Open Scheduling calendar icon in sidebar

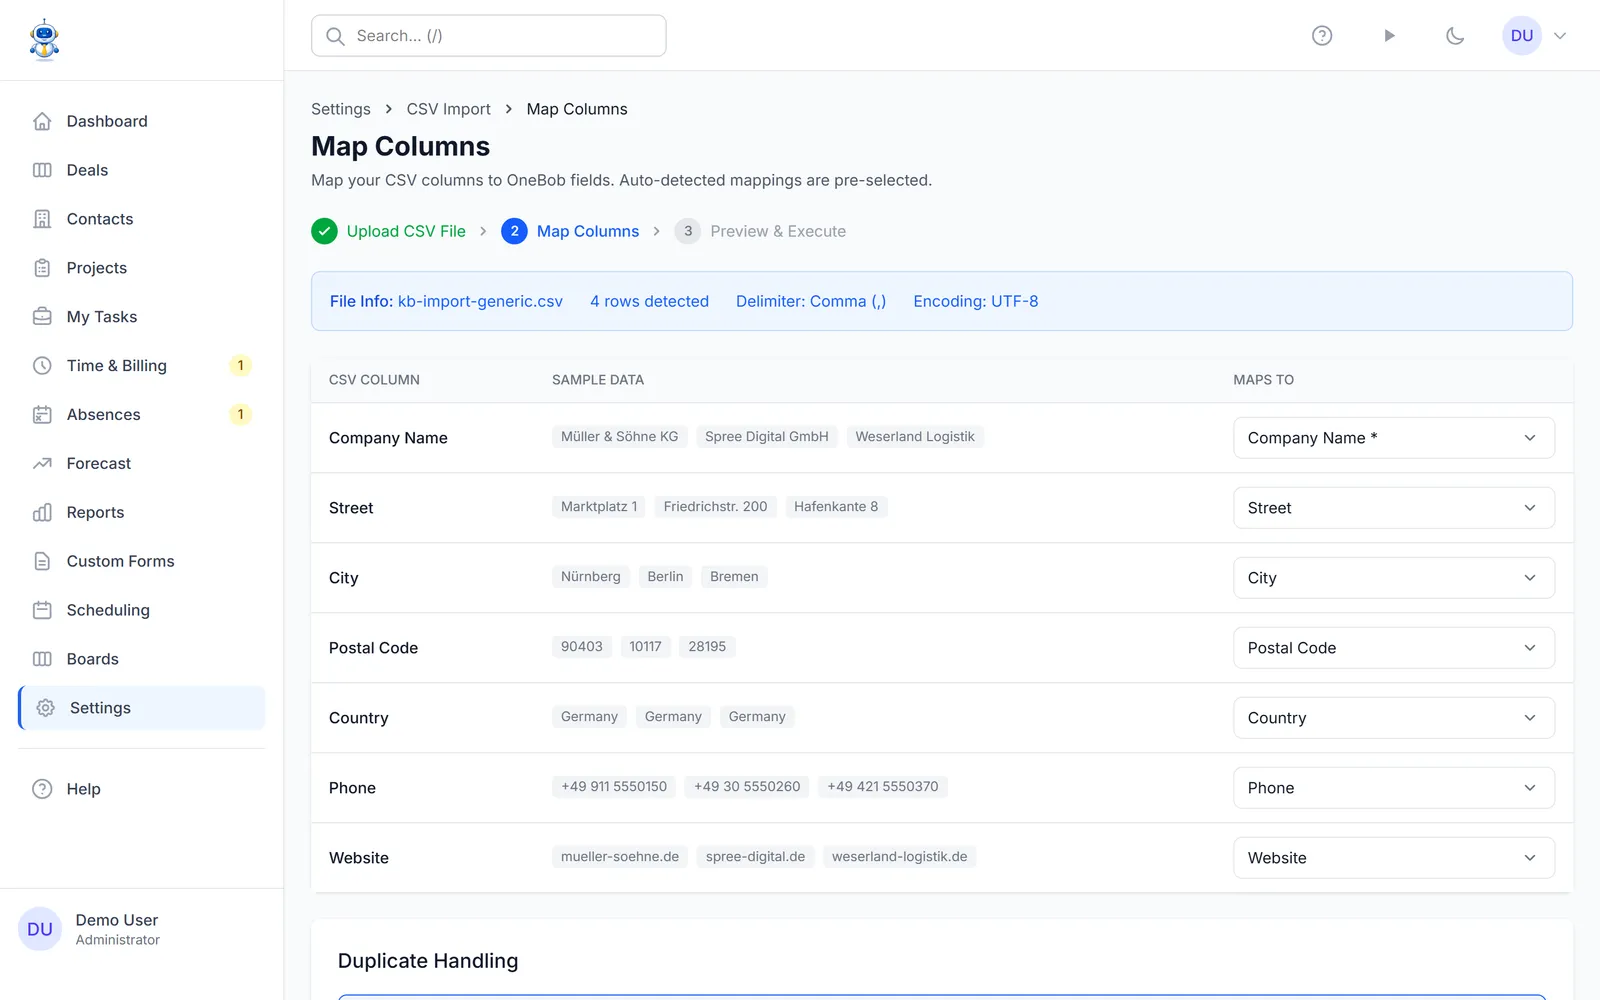(x=42, y=610)
